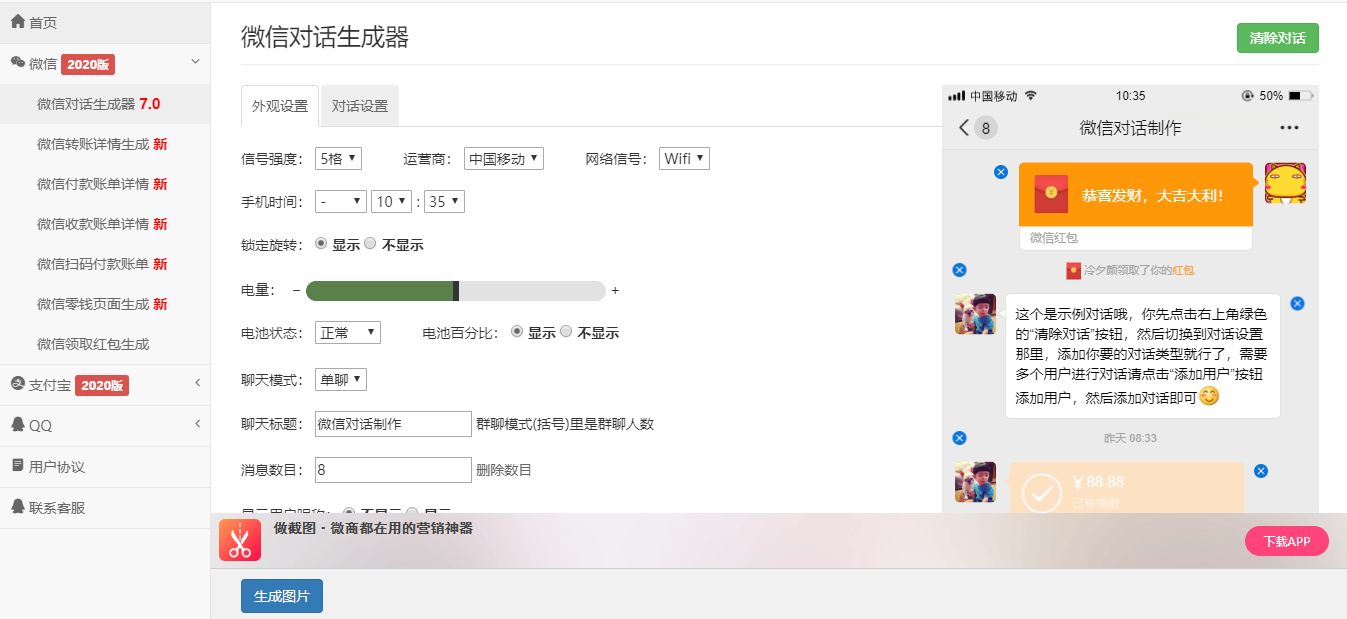Open the 信号强度 dropdown showing 5格
1347x619 pixels.
click(338, 158)
